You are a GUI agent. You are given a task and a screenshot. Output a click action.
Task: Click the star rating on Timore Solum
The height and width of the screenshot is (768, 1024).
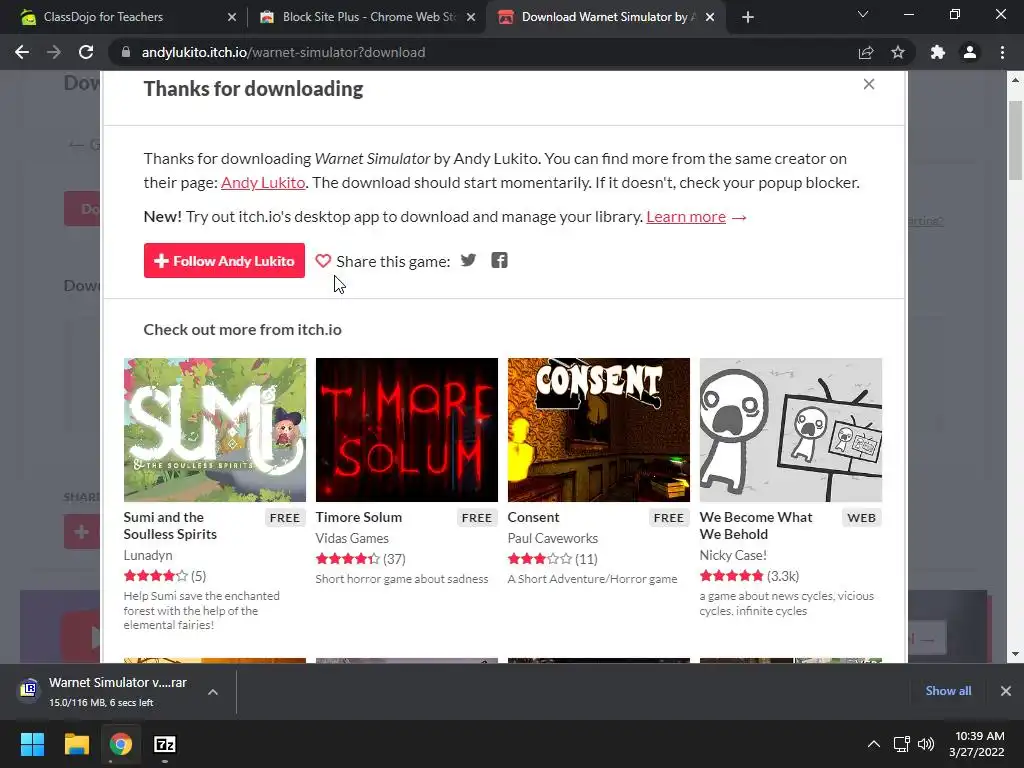click(347, 559)
